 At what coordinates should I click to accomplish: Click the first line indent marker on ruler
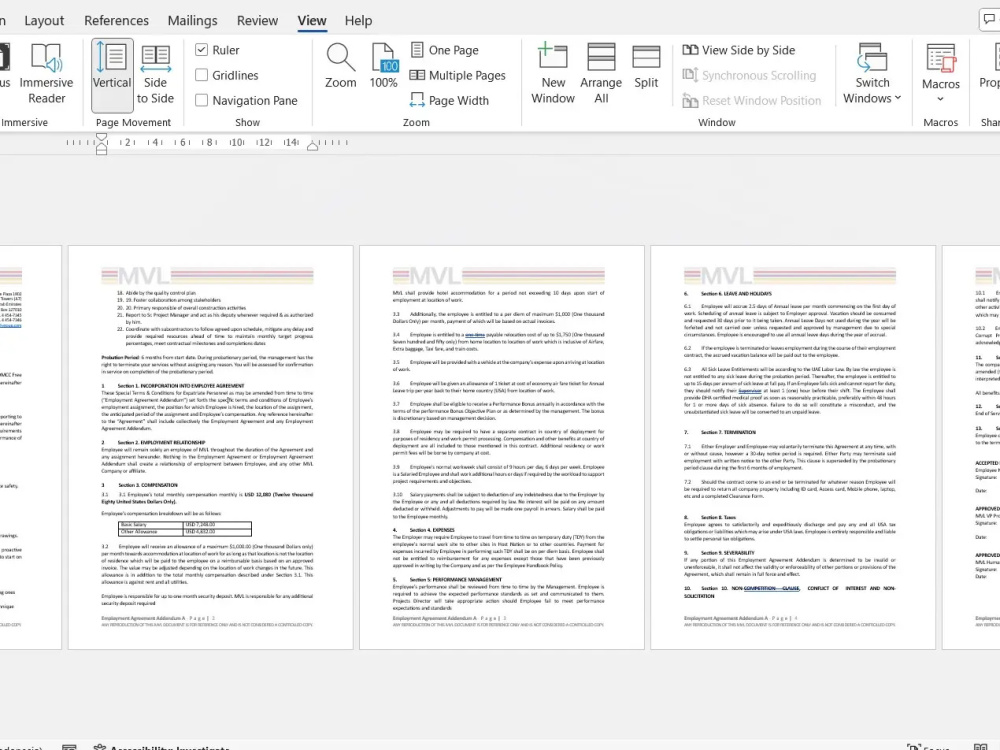pyautogui.click(x=101, y=137)
